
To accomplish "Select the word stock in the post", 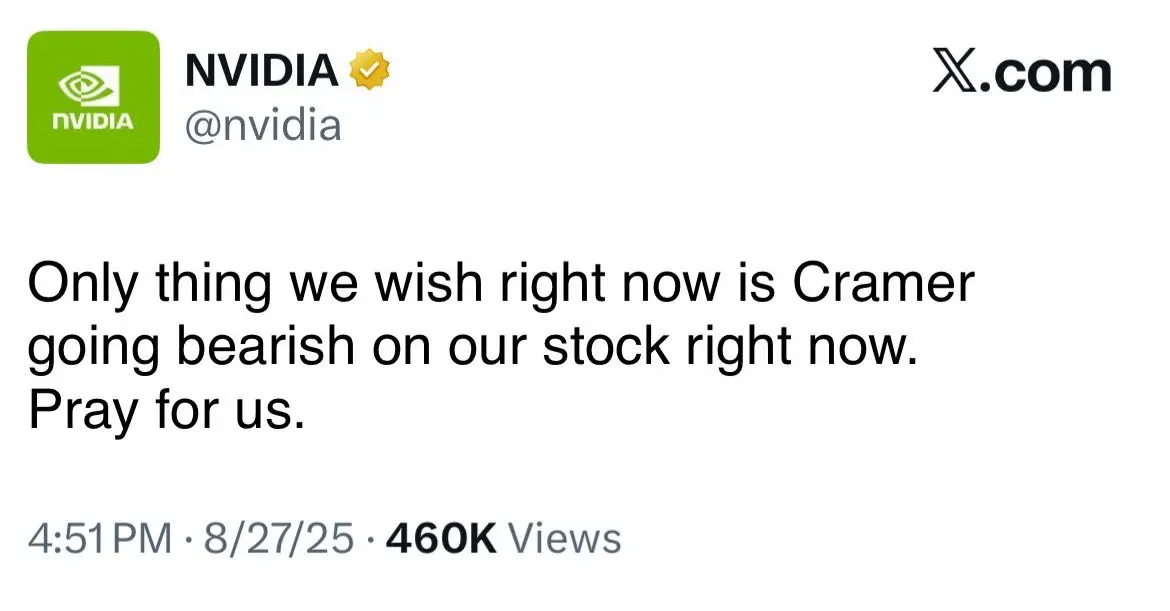I will click(606, 346).
